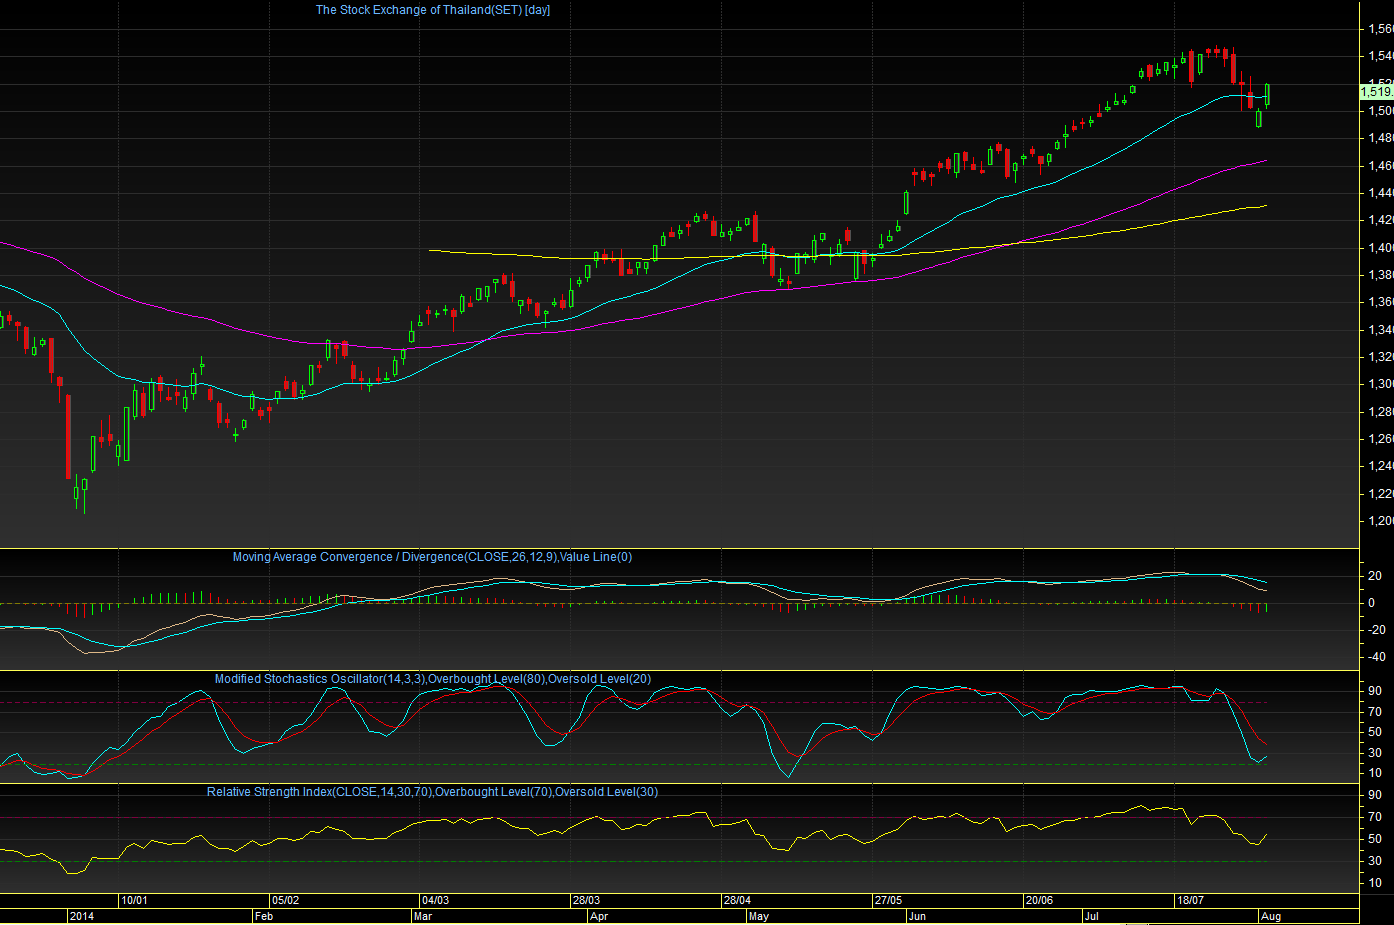Click the Apr month label on time axis
Image resolution: width=1394 pixels, height=925 pixels.
point(599,916)
